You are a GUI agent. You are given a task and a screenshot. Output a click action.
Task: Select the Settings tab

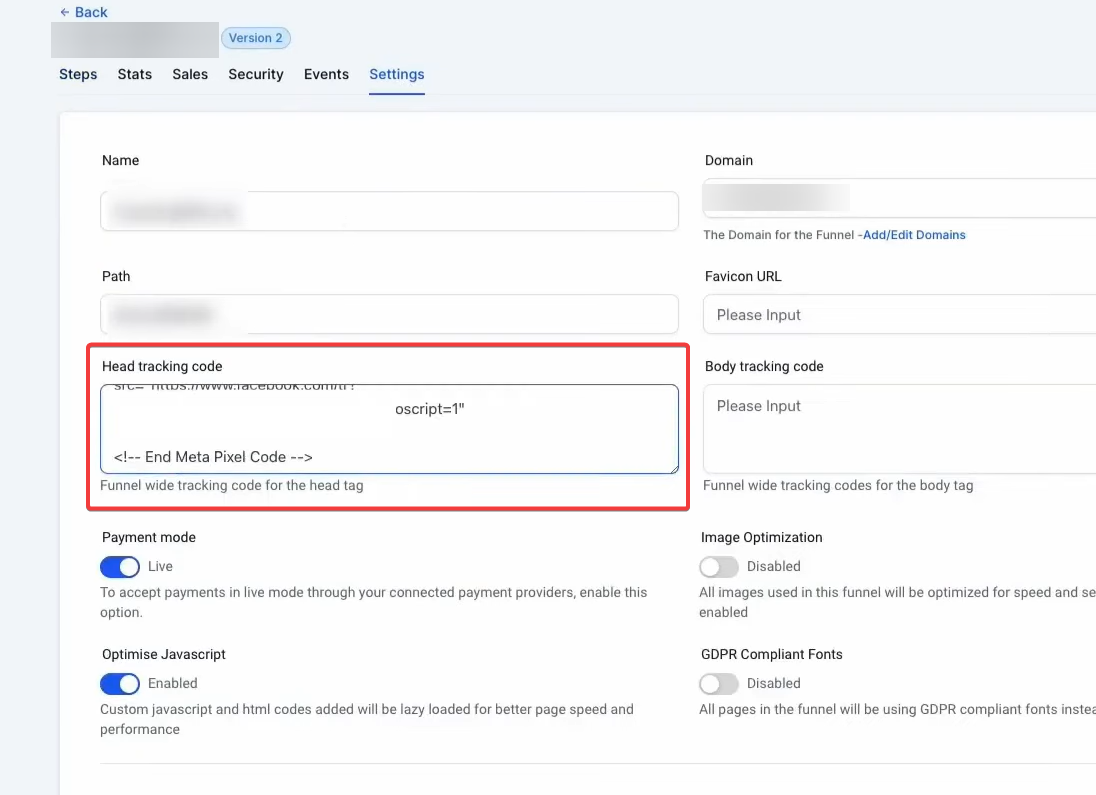coord(397,74)
